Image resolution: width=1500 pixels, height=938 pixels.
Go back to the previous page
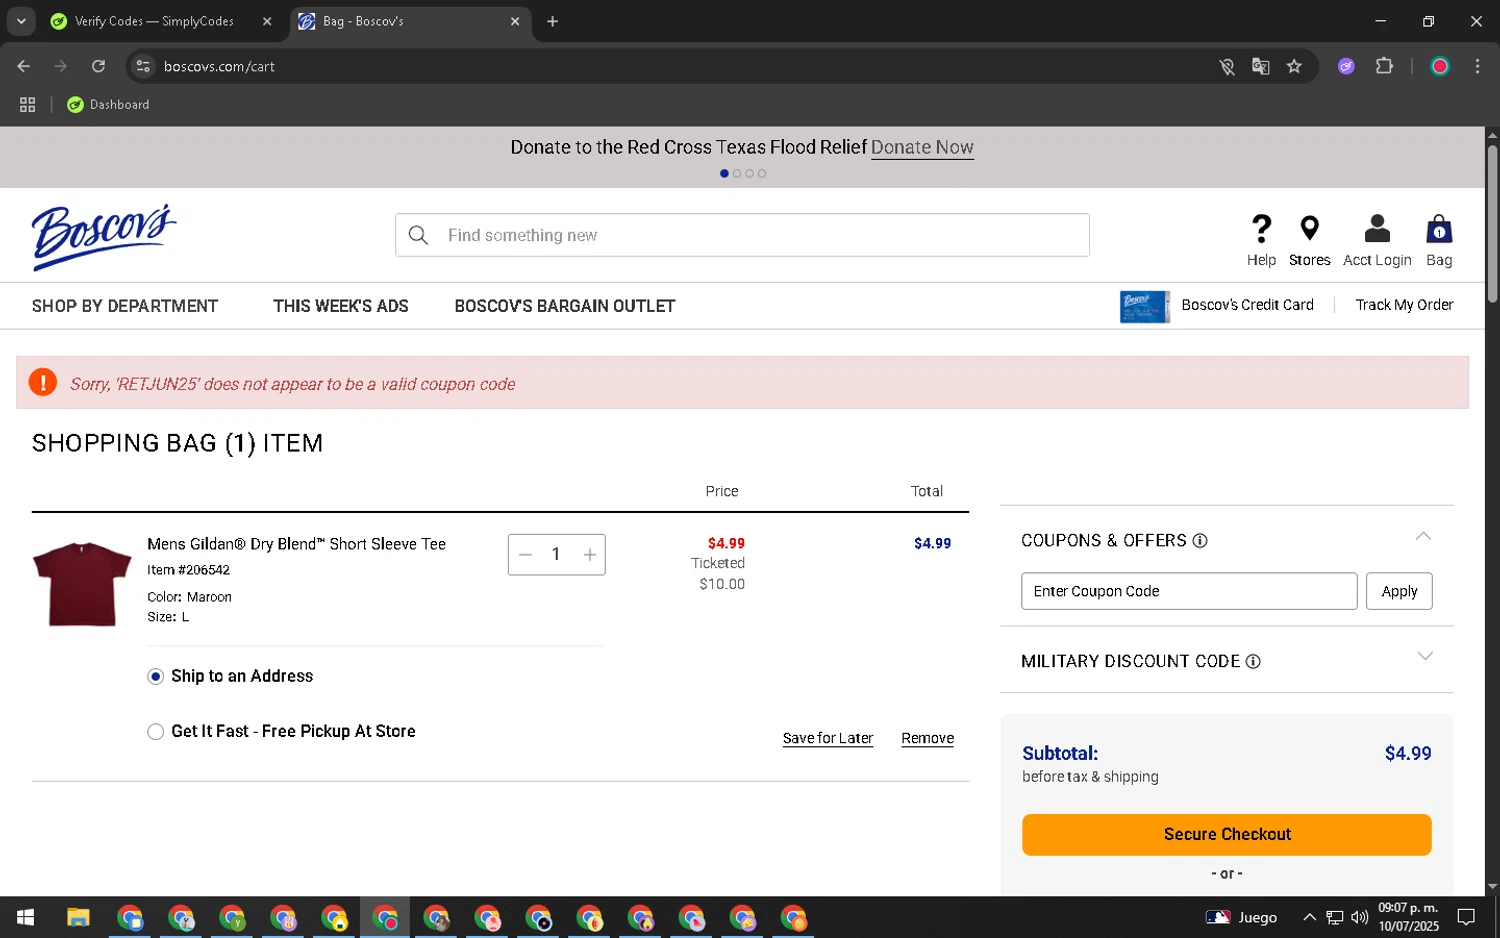(24, 66)
